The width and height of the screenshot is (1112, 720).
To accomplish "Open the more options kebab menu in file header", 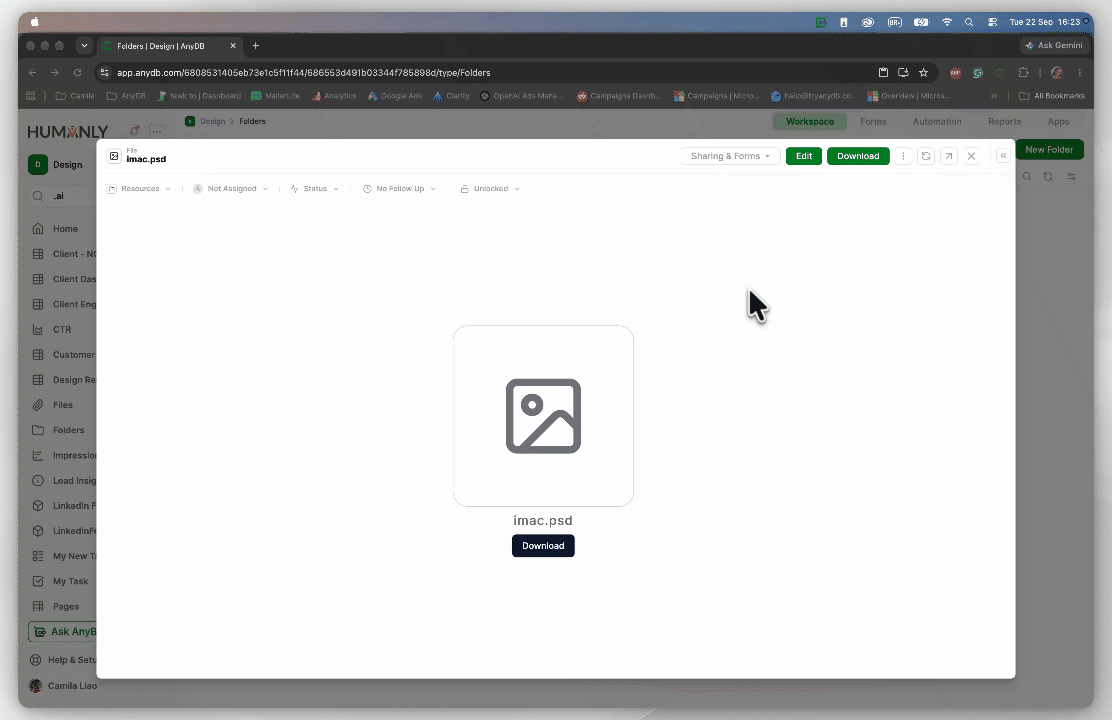I will (x=903, y=156).
